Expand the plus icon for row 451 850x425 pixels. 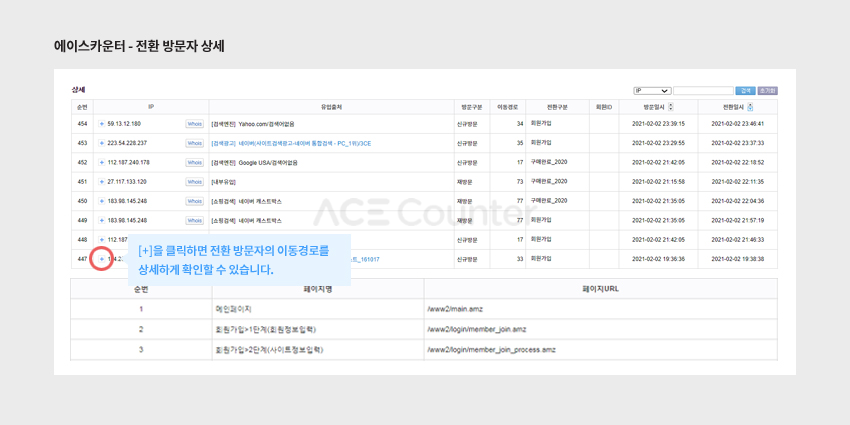coord(101,182)
